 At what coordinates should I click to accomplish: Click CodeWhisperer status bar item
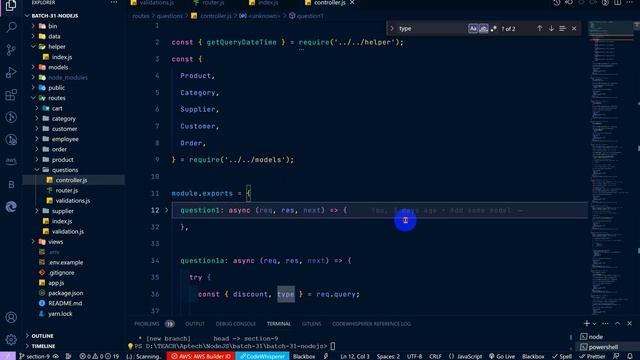tap(262, 356)
